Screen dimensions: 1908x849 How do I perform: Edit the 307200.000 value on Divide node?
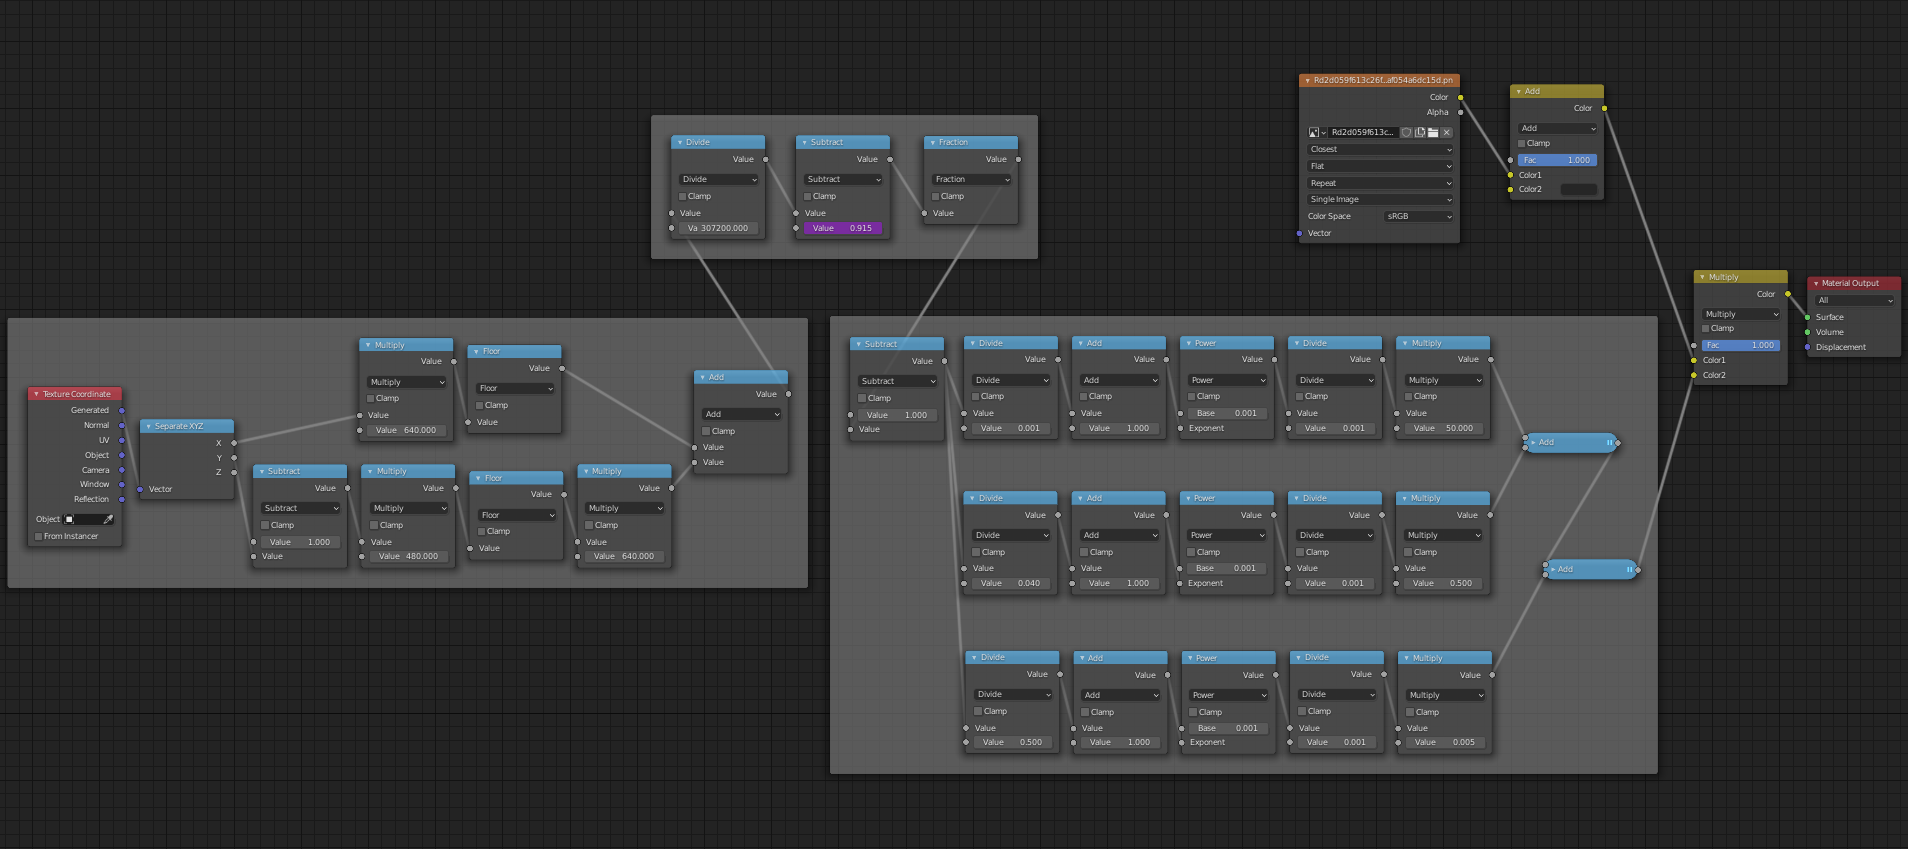[718, 228]
